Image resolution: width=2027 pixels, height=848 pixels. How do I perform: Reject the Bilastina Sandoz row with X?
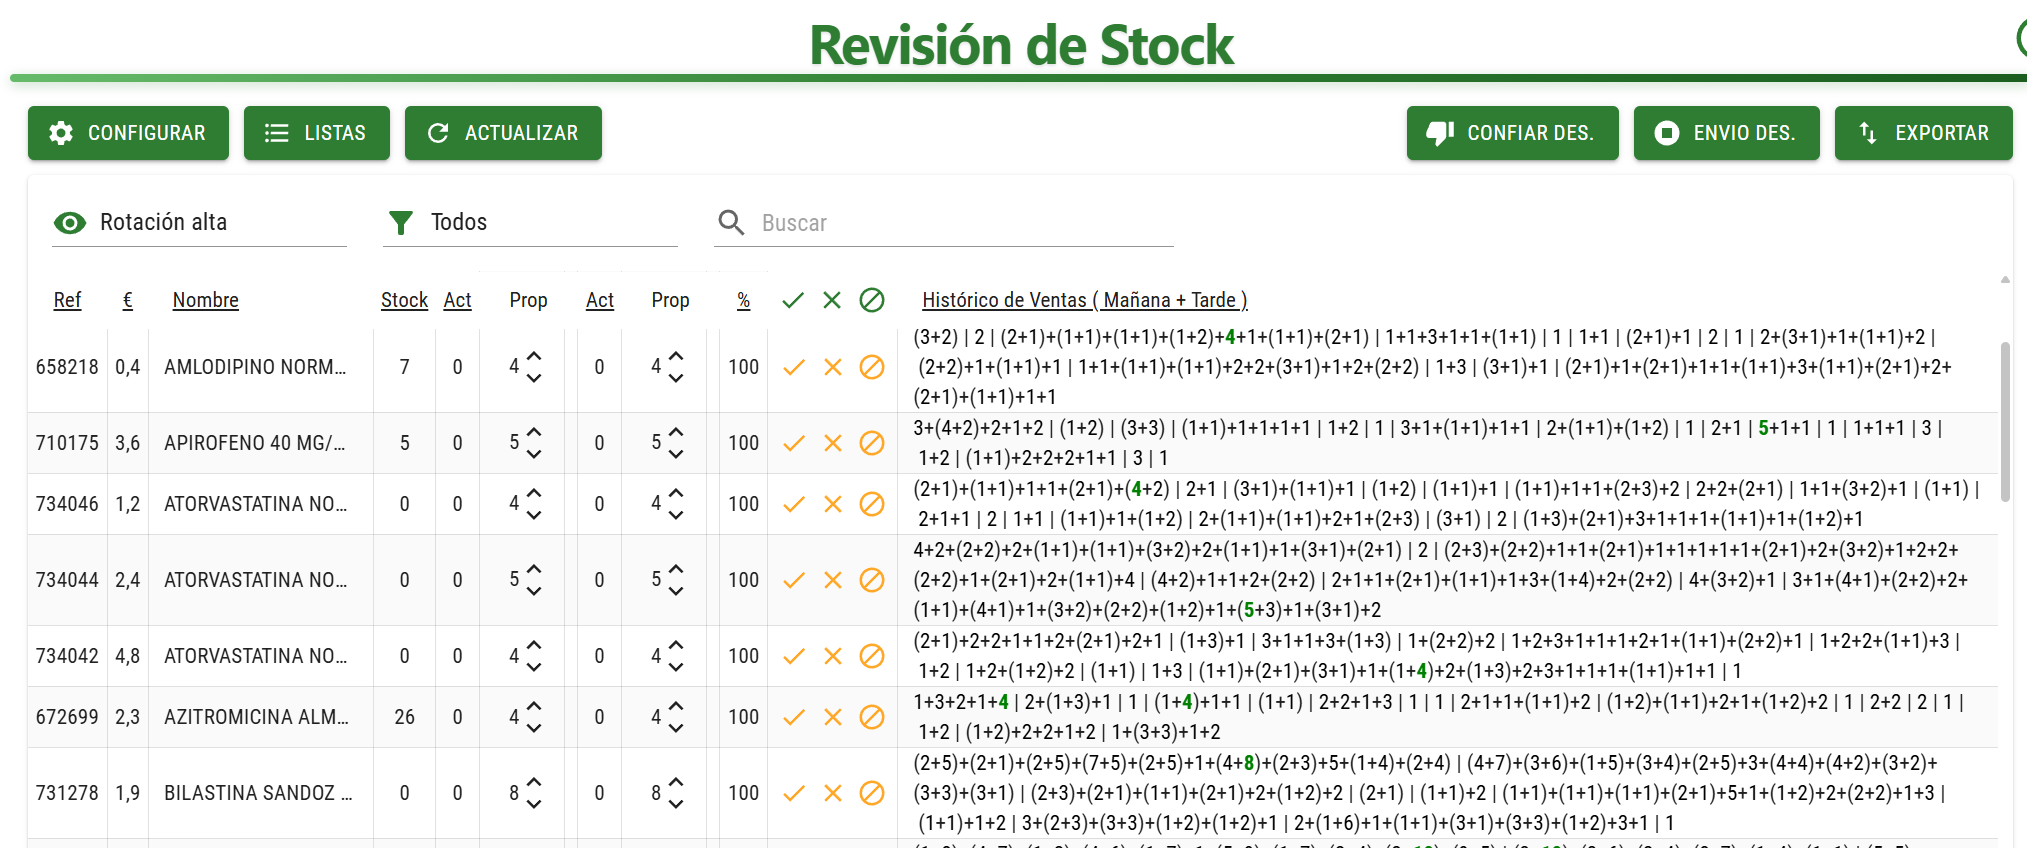833,793
